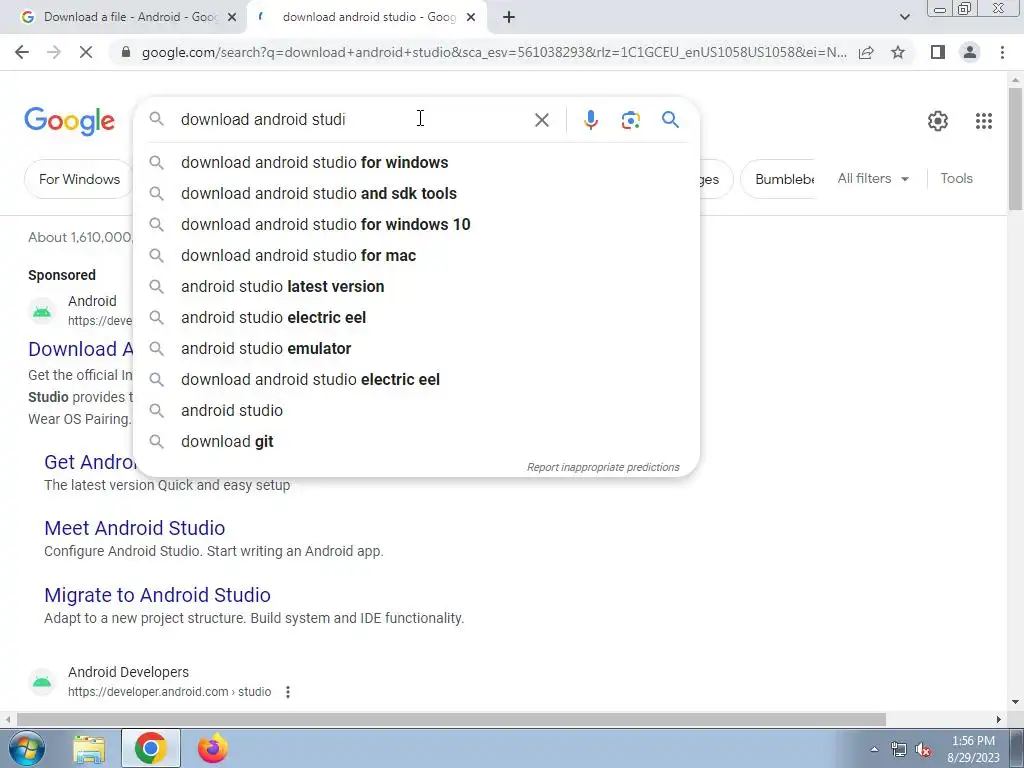Image resolution: width=1024 pixels, height=768 pixels.
Task: Open Google apps grid
Action: click(x=984, y=121)
